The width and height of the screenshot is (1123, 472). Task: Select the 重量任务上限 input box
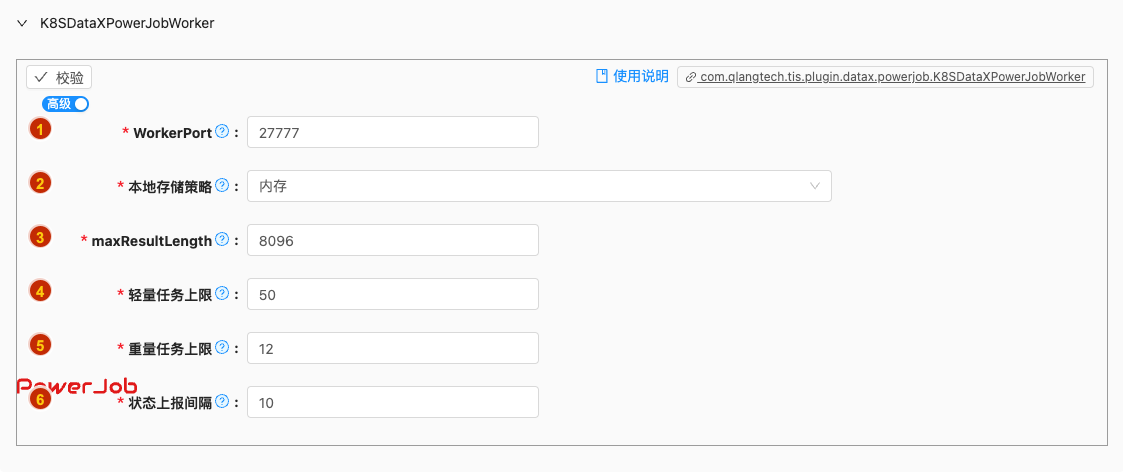[x=392, y=348]
